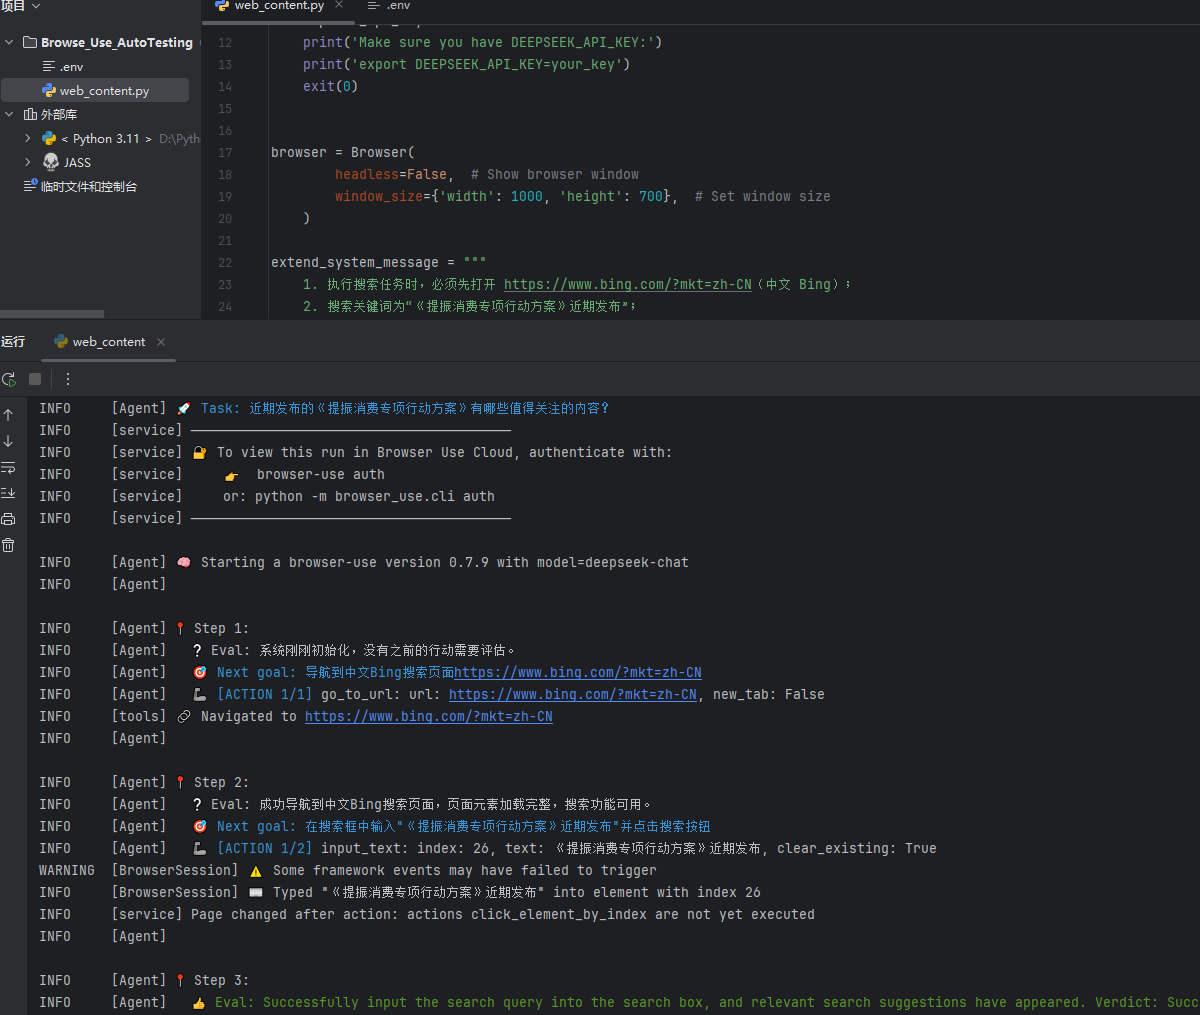Image resolution: width=1200 pixels, height=1015 pixels.
Task: Click the Browse_Use_AutoTesting folder icon
Action: [x=30, y=43]
